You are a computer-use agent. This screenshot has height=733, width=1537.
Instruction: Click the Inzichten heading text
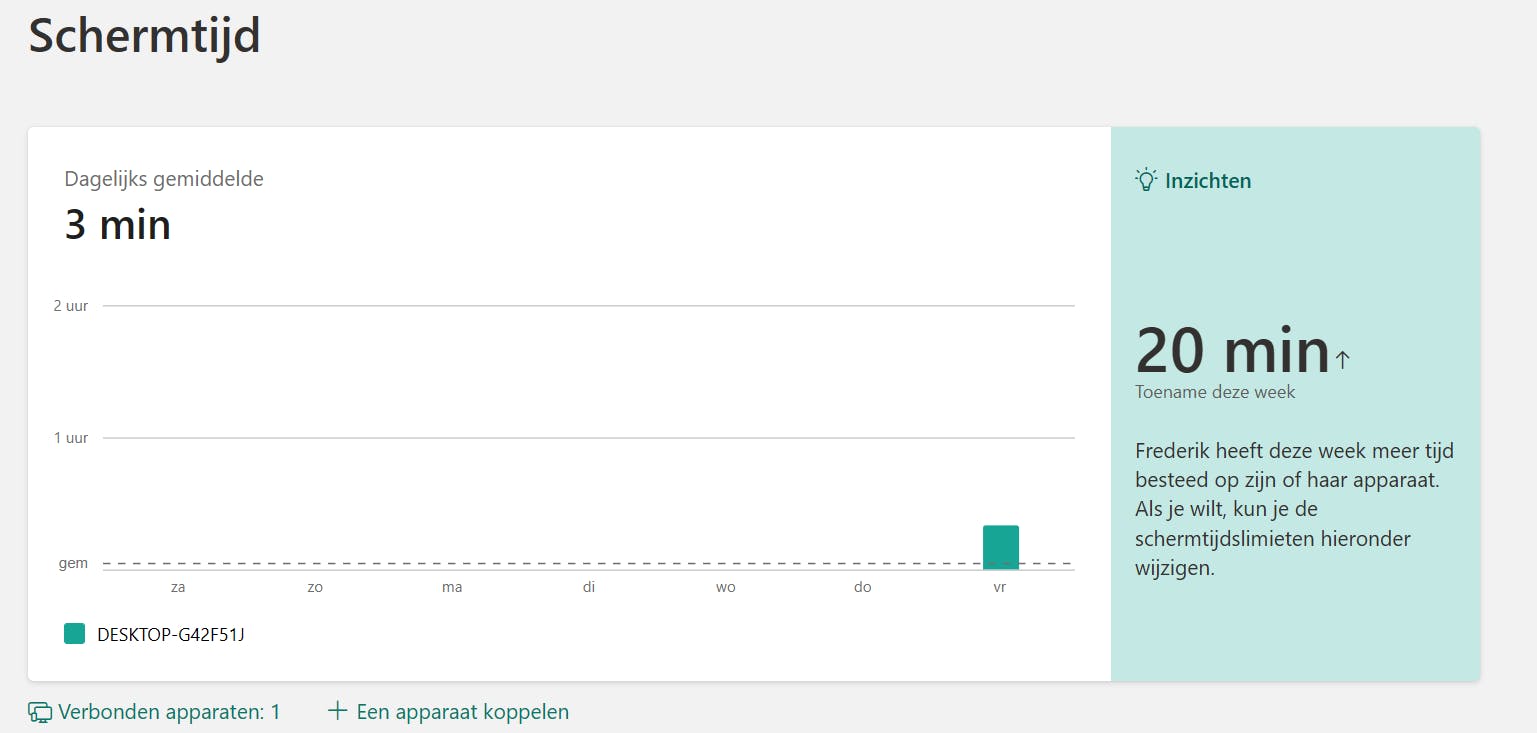1208,181
